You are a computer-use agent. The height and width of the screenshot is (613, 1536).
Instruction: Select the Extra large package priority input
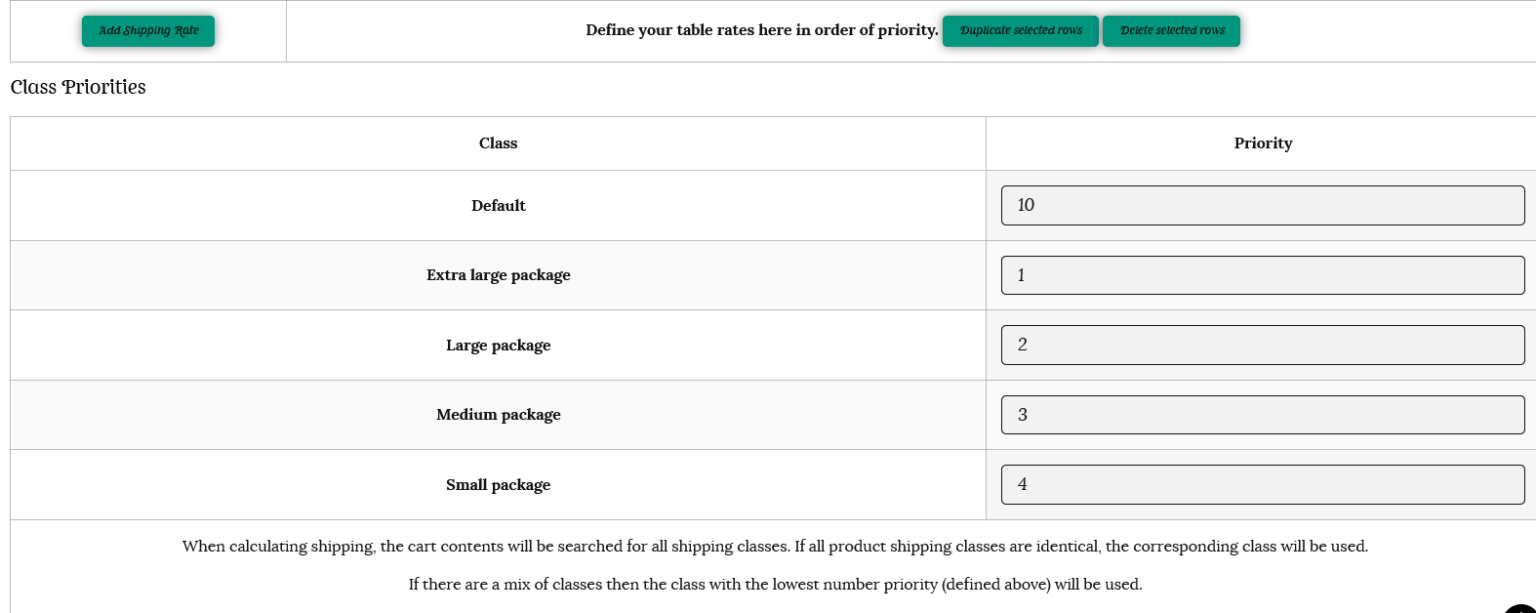click(x=1262, y=275)
